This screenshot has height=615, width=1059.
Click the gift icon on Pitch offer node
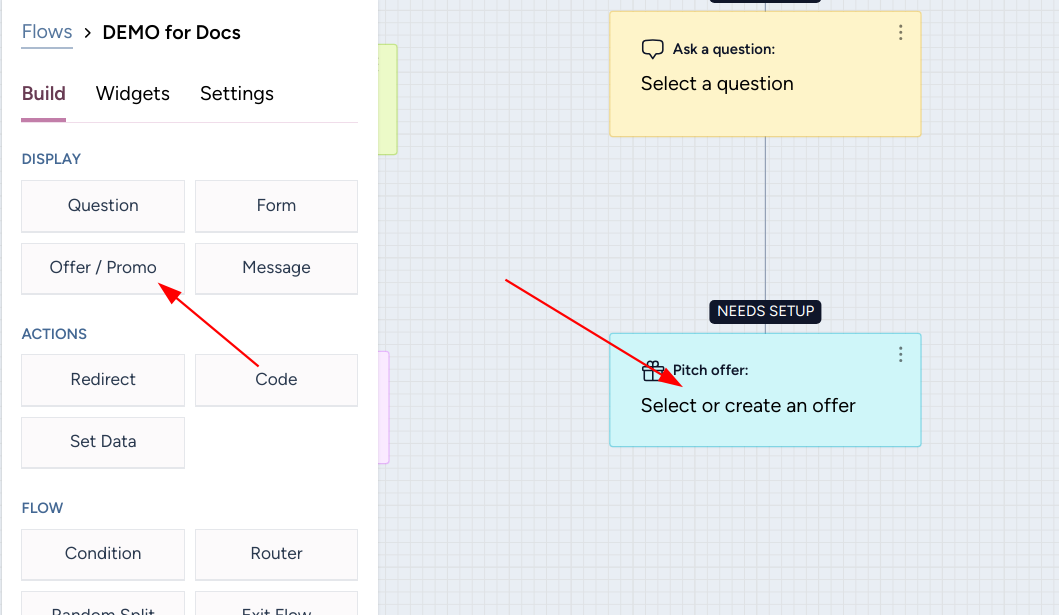pos(652,371)
